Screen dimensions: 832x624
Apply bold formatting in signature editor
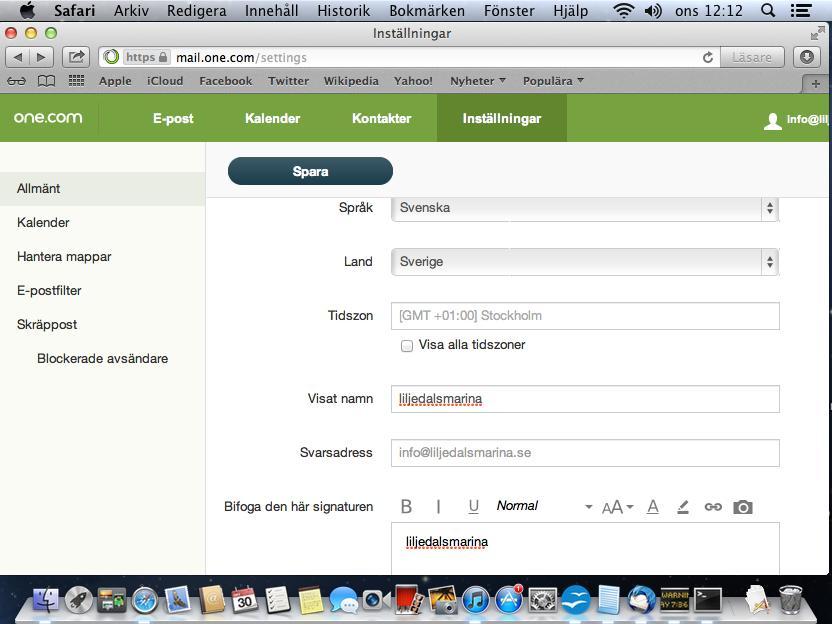[406, 507]
